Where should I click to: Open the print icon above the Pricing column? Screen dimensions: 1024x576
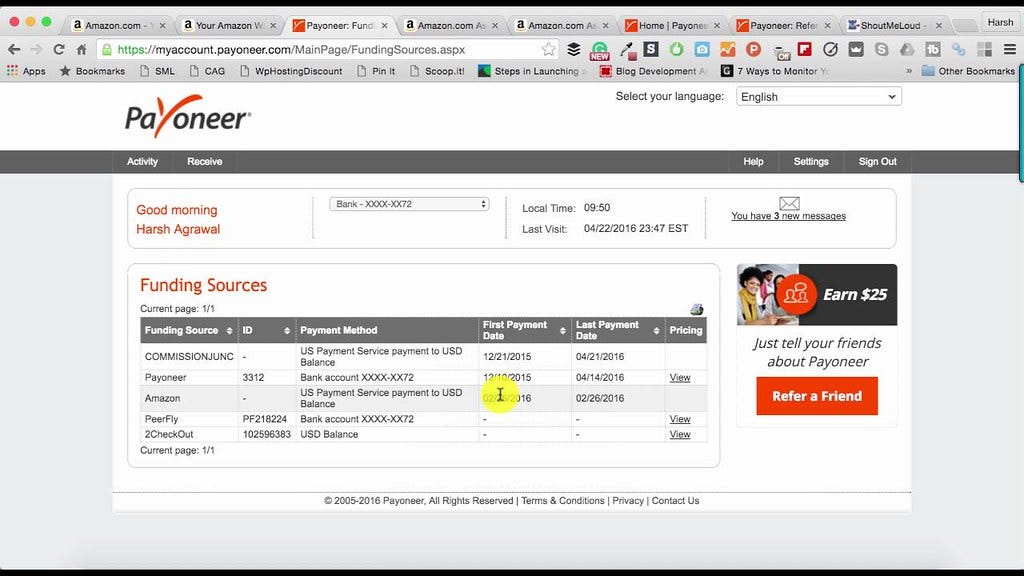(x=697, y=308)
